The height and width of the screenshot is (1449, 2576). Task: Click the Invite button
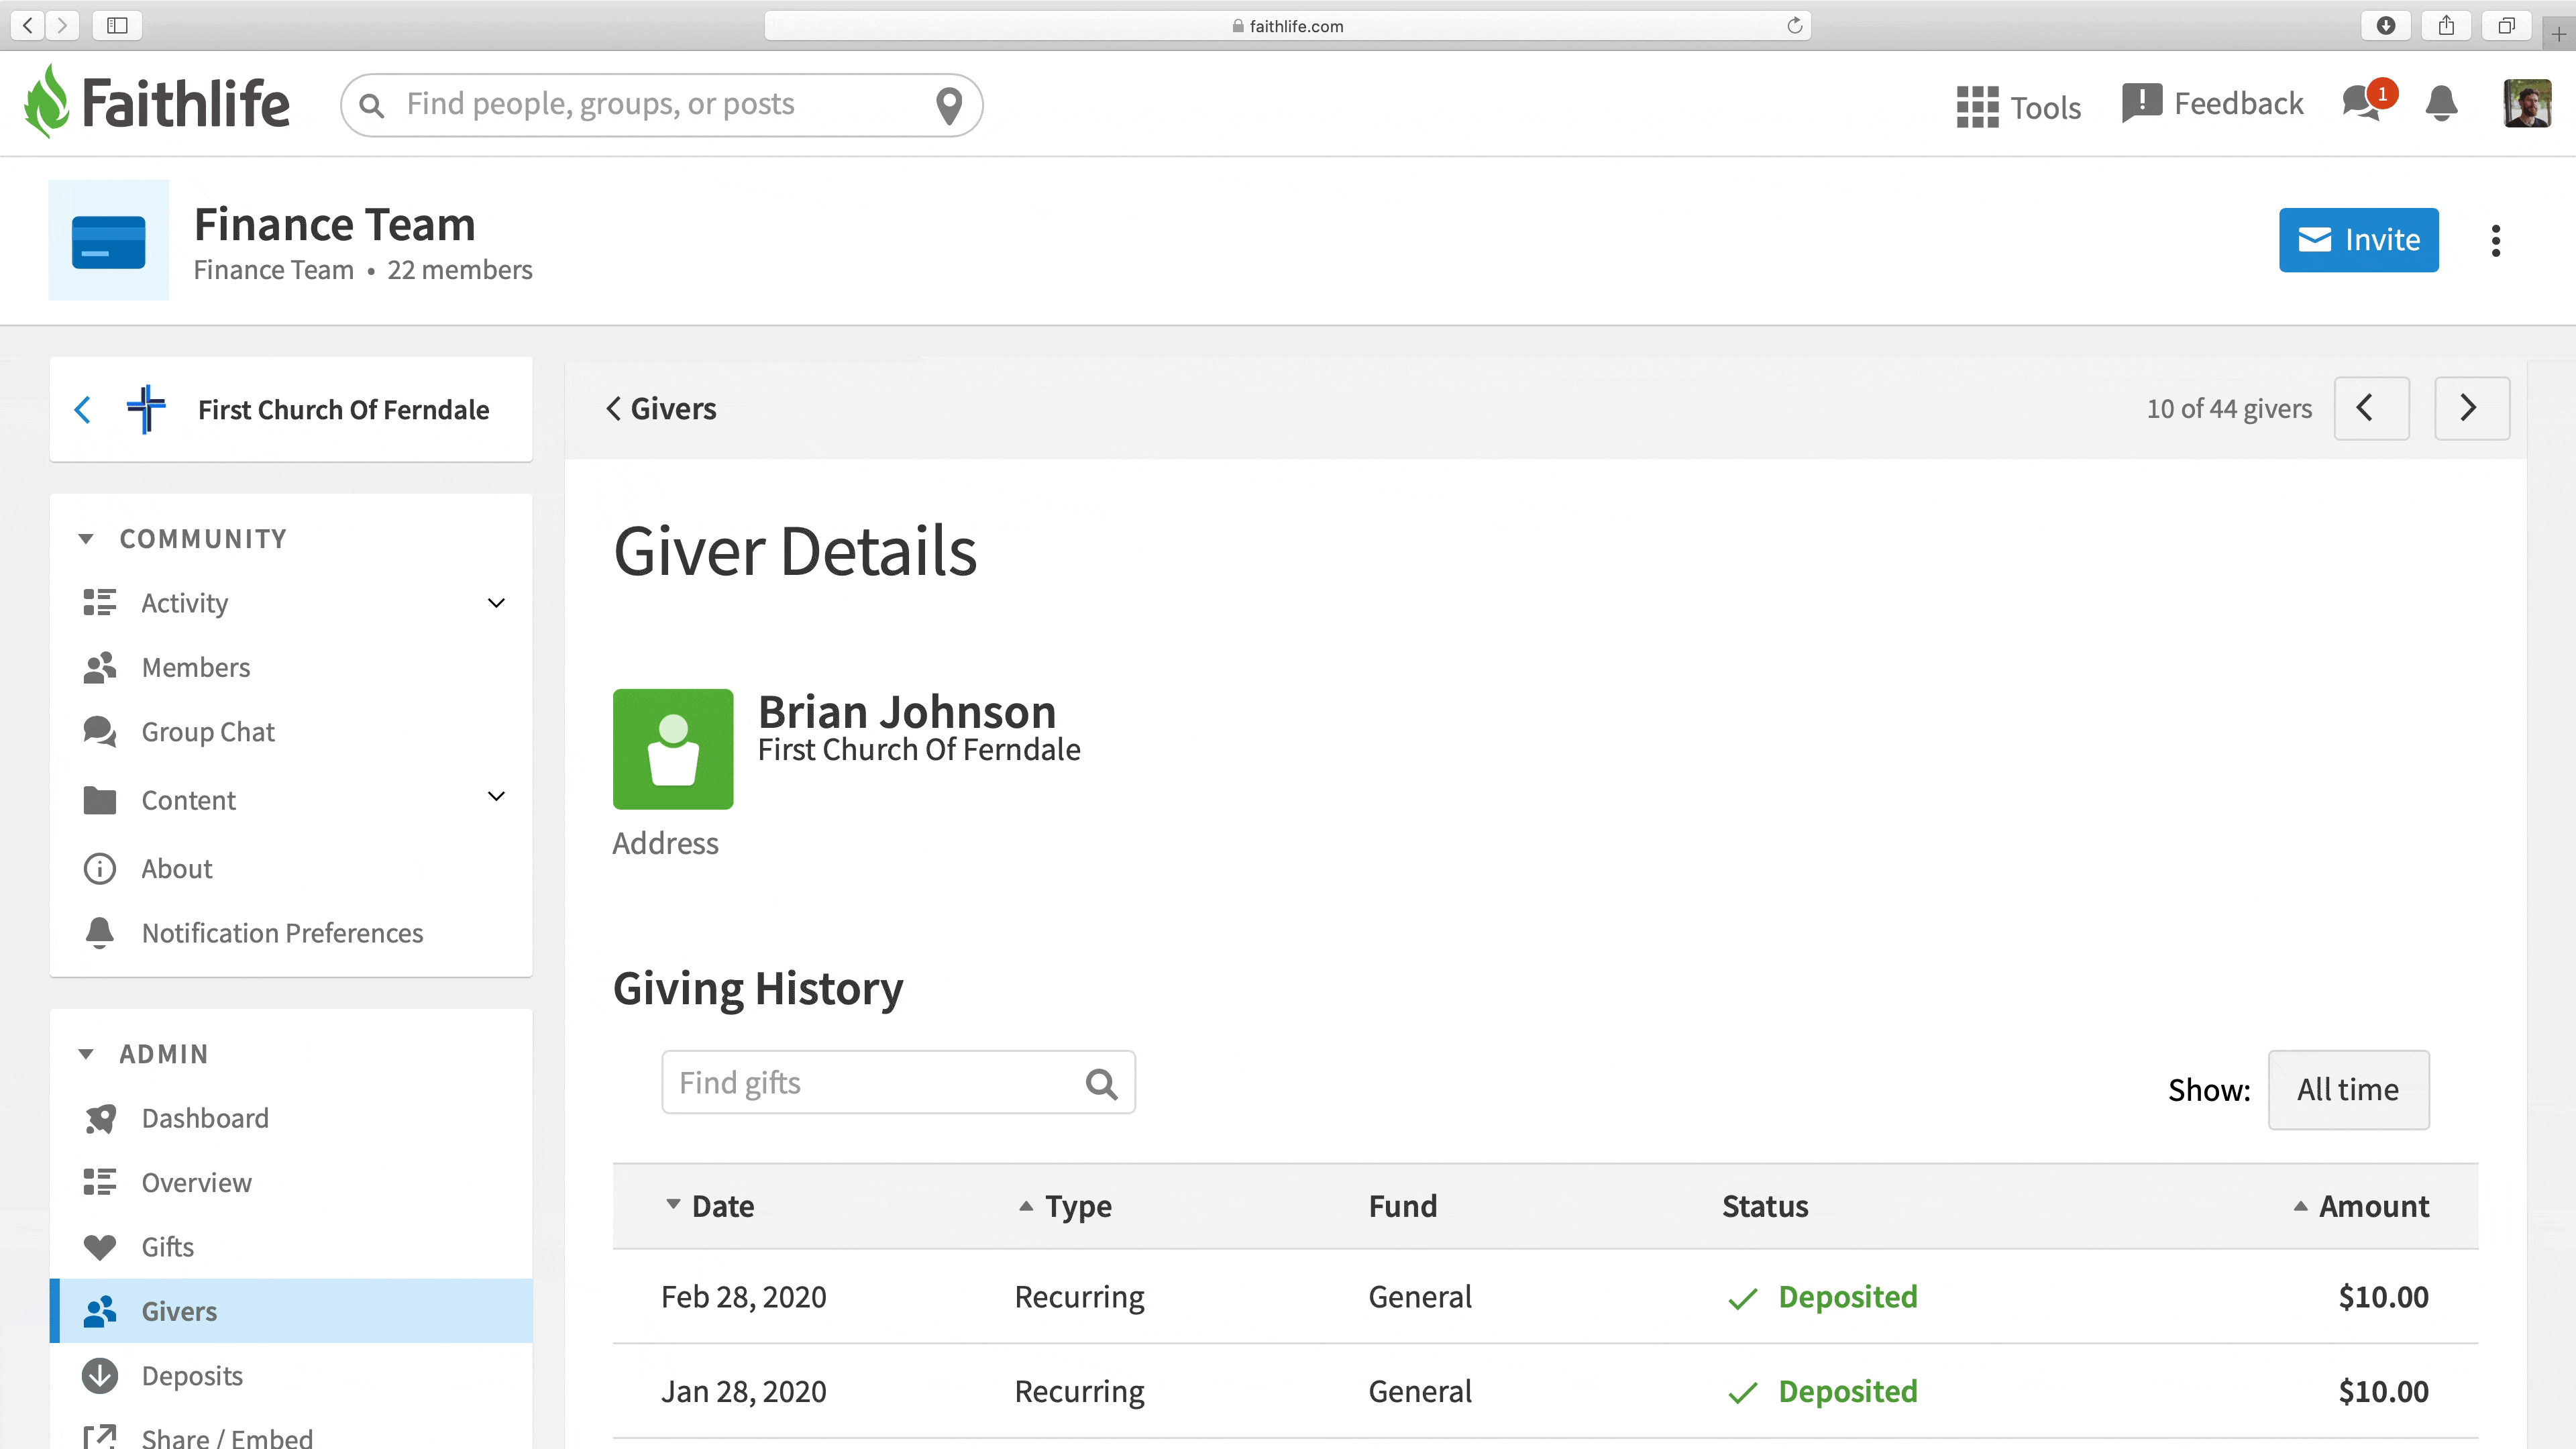(2358, 240)
